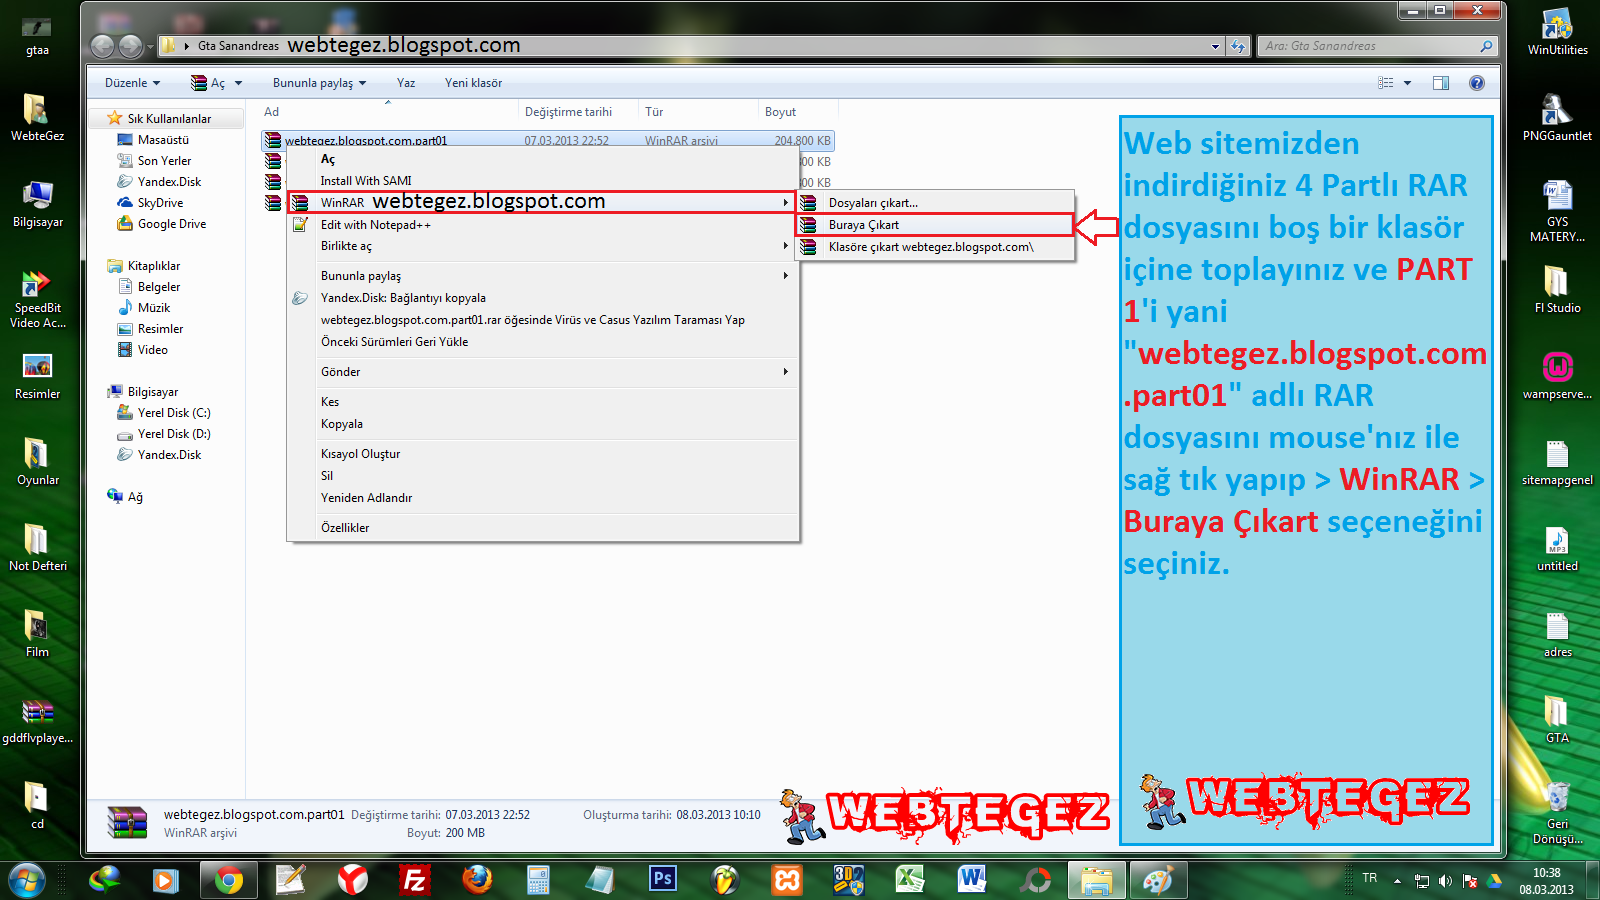Select the webtegez.blogspot.com.part01 file row
The height and width of the screenshot is (900, 1600).
548,141
